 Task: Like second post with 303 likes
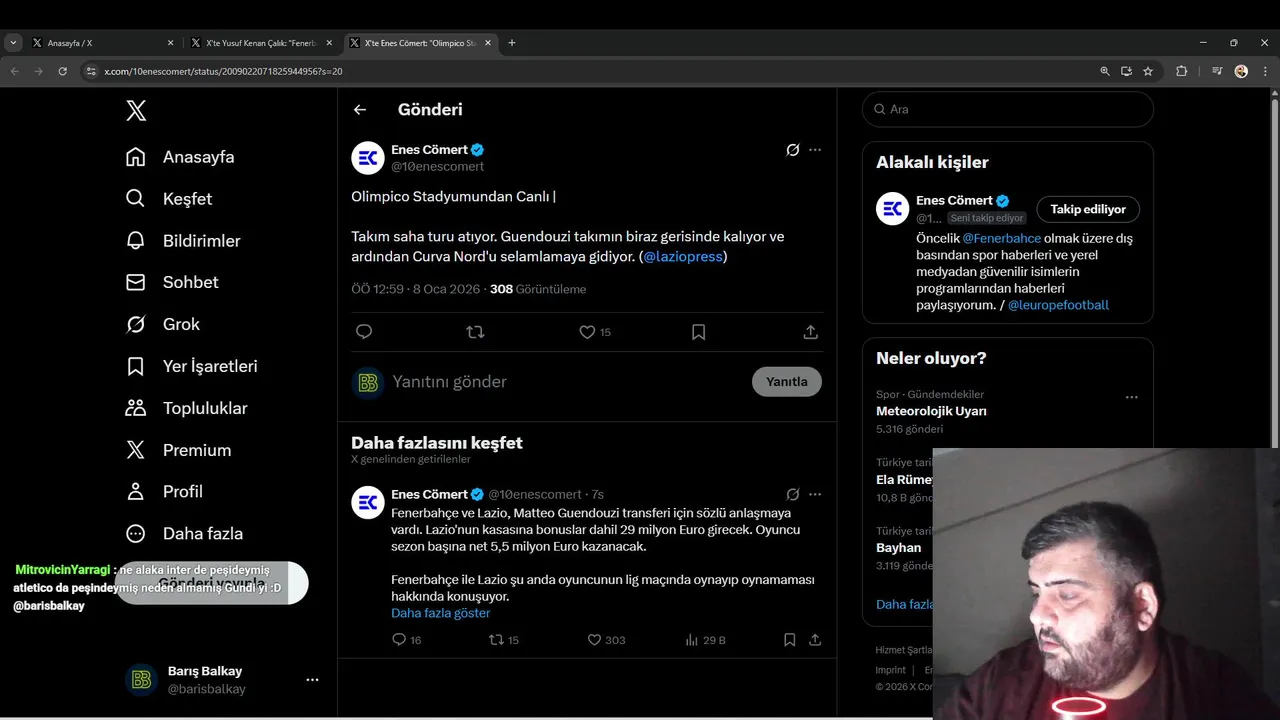point(606,640)
